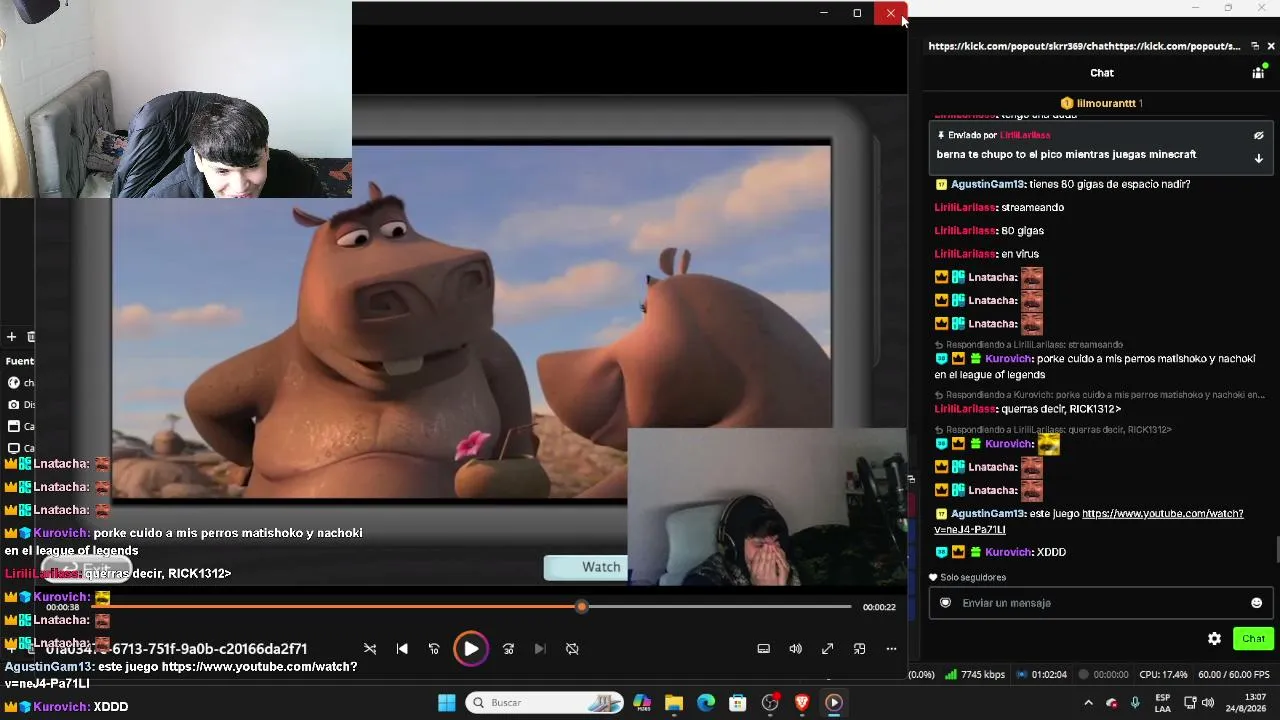Undock the Kick chat popout panel
Image resolution: width=1280 pixels, height=720 pixels.
(x=1255, y=46)
